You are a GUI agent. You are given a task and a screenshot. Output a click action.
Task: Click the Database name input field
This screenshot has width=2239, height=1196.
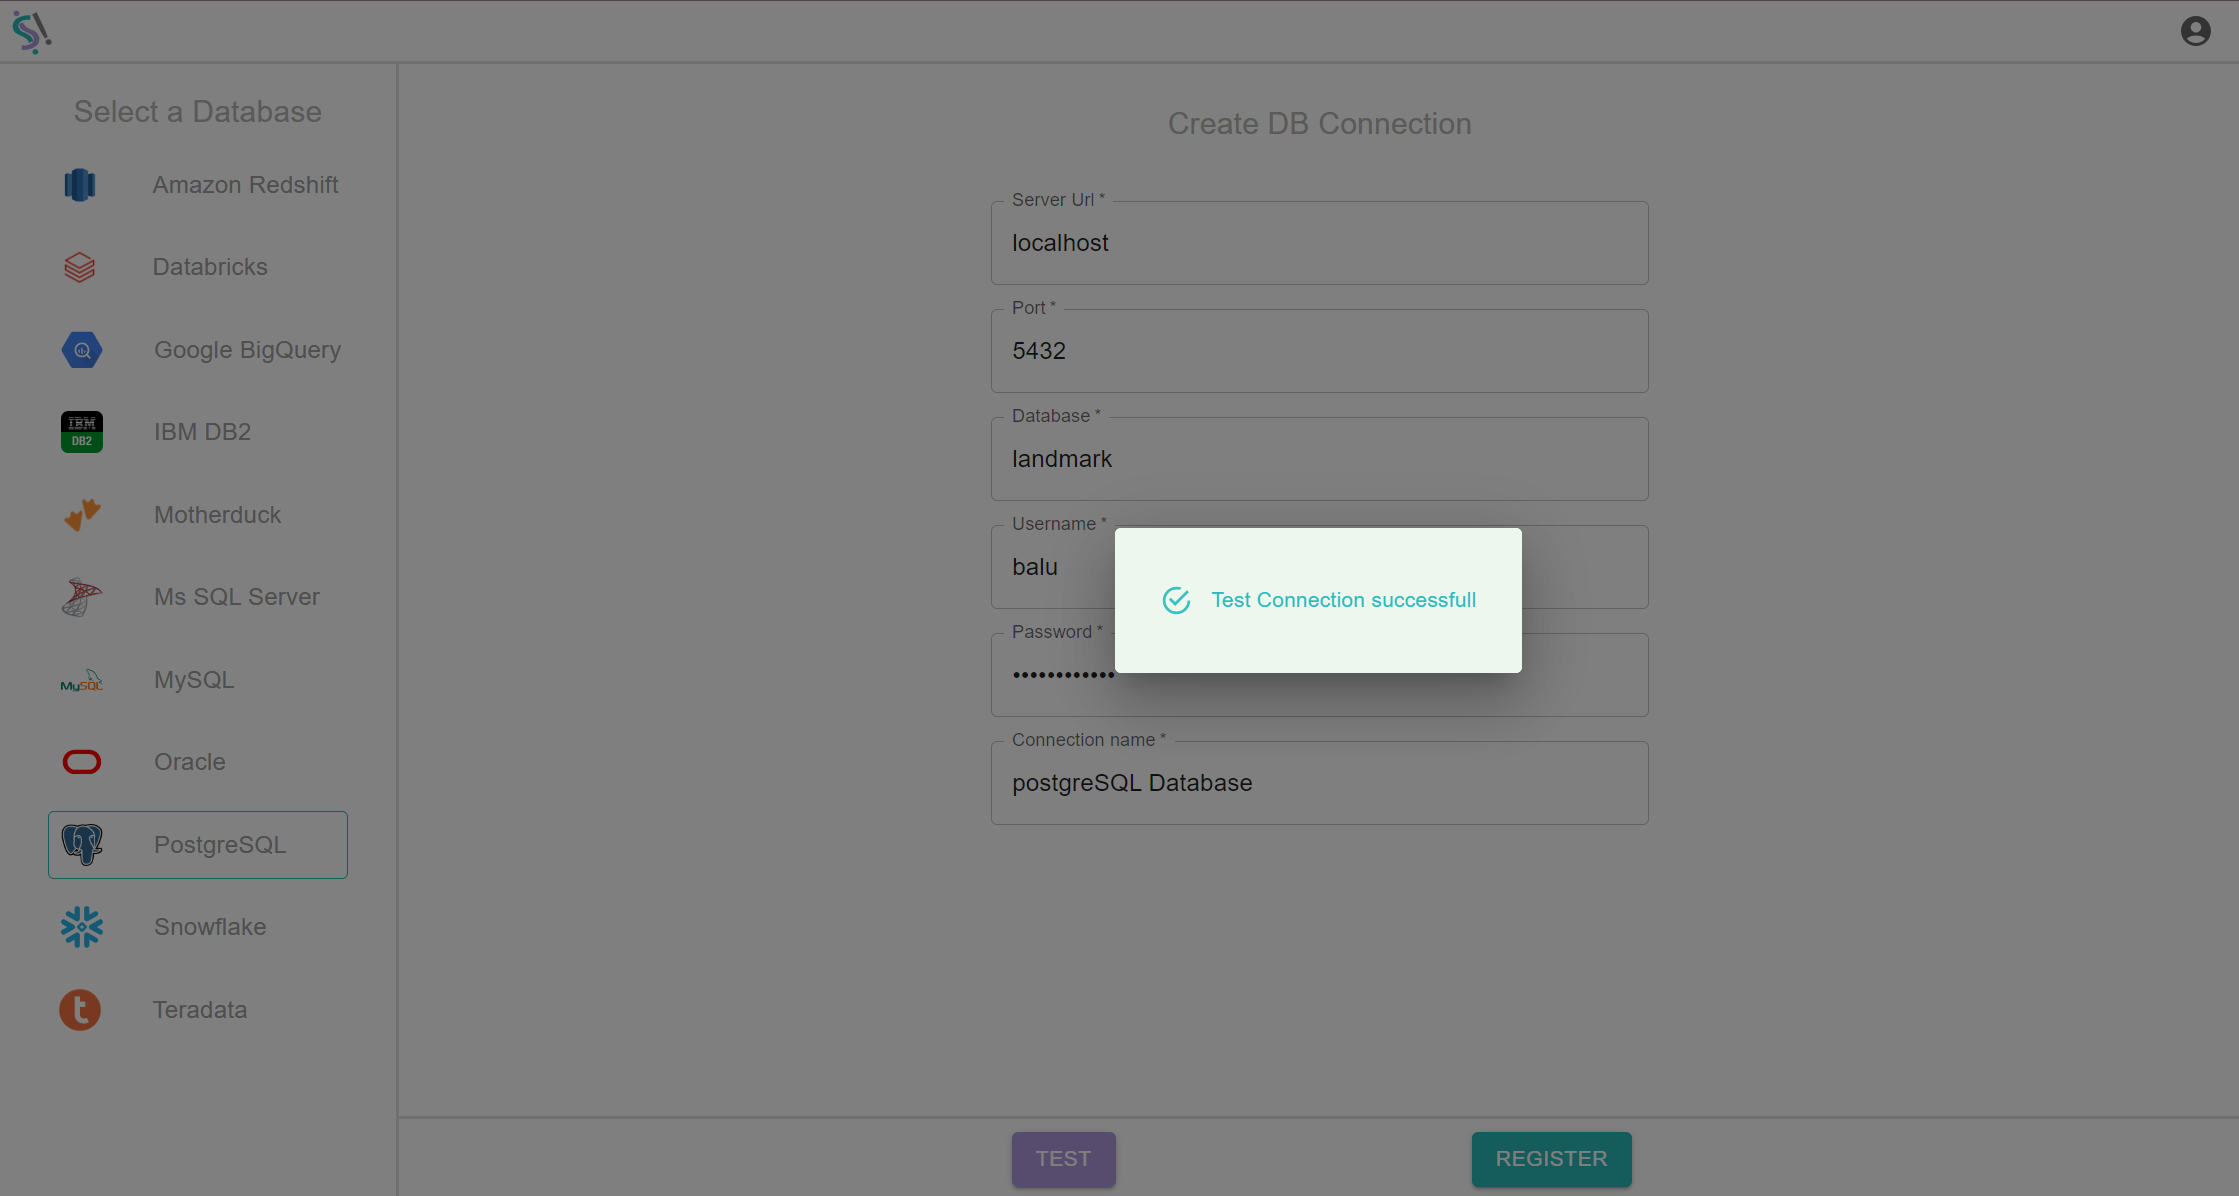click(x=1319, y=459)
